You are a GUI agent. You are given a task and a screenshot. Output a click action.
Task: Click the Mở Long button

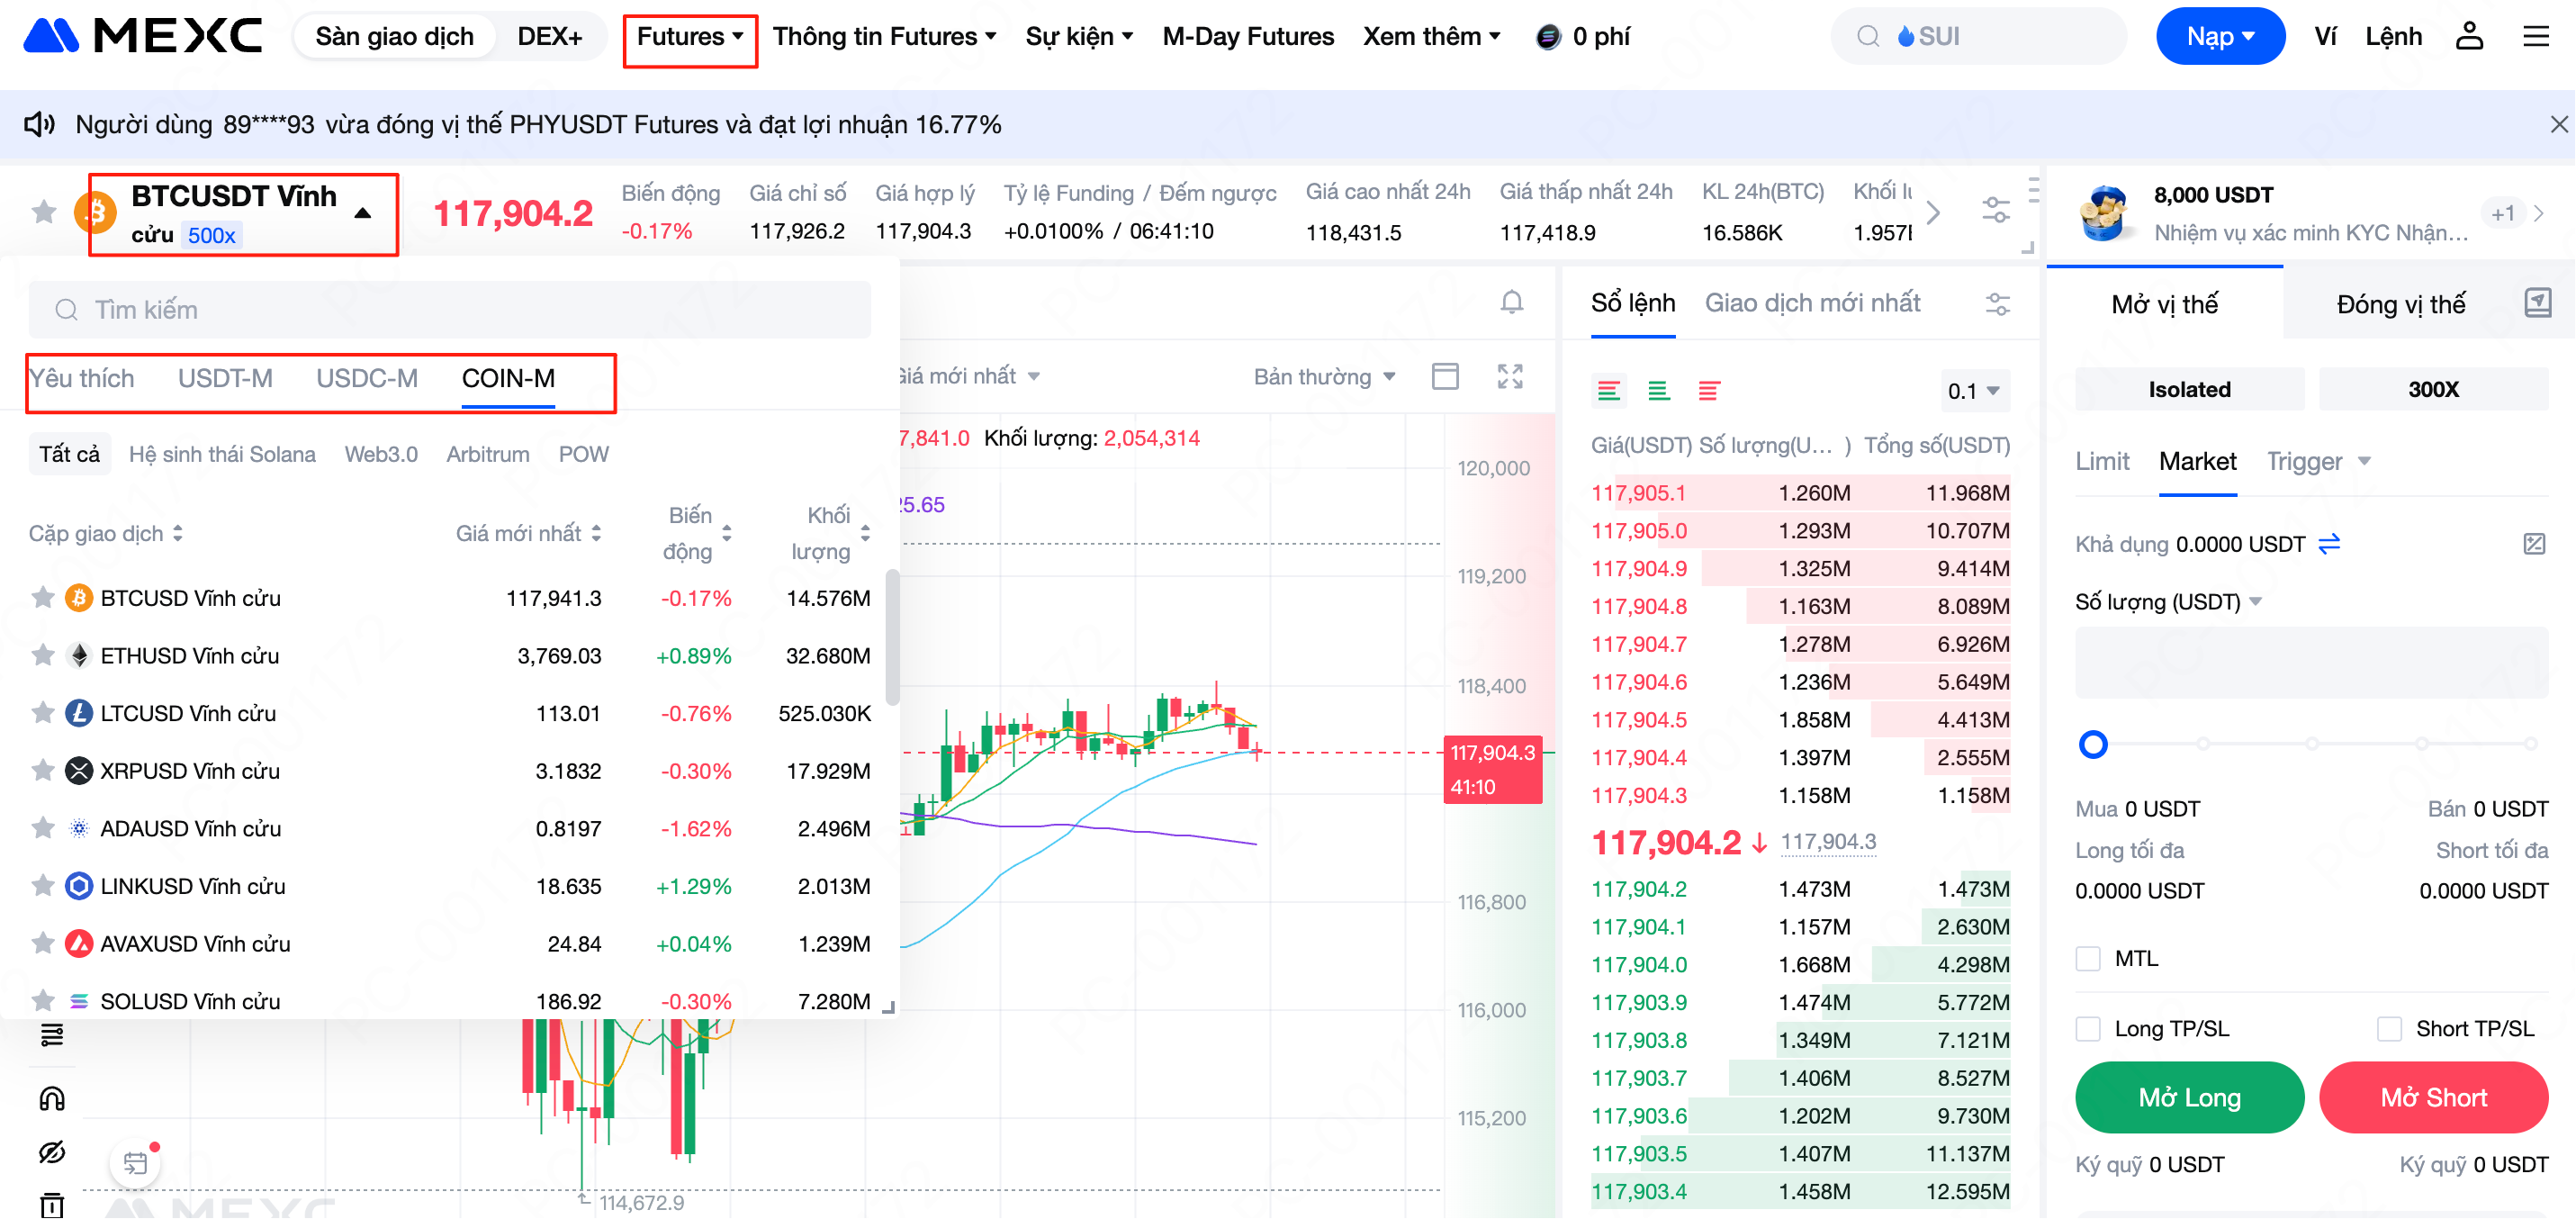click(x=2189, y=1098)
